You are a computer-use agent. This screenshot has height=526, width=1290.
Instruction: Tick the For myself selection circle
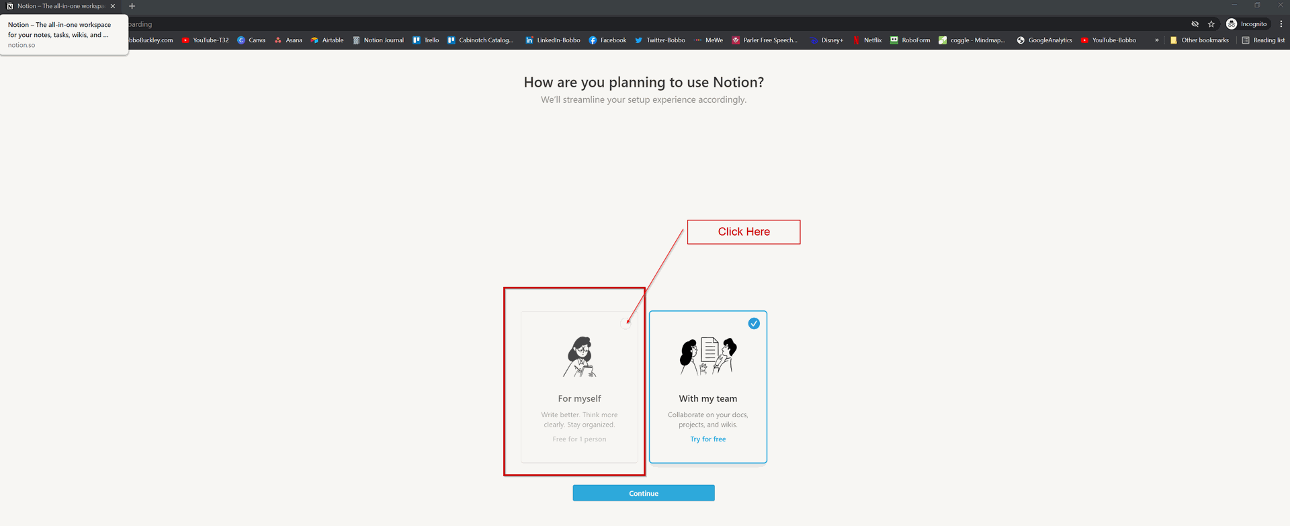pos(626,323)
